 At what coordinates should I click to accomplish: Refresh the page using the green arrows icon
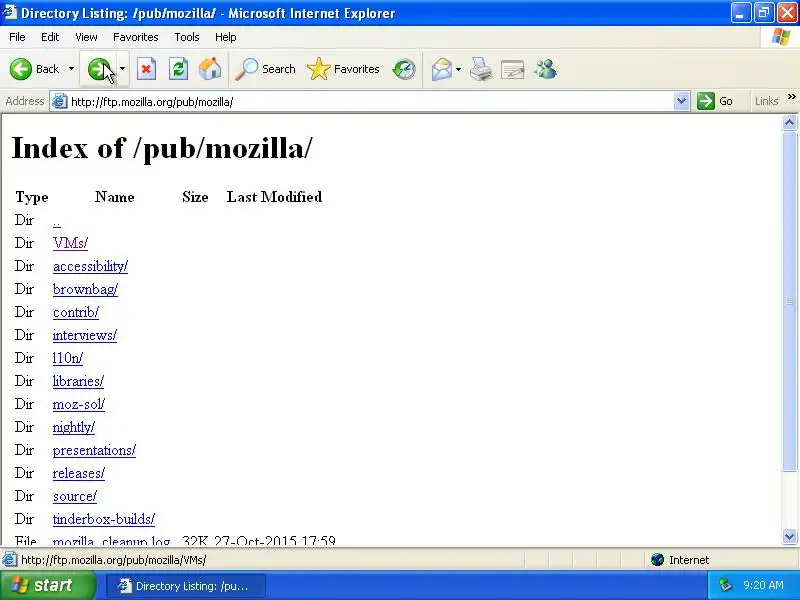179,69
